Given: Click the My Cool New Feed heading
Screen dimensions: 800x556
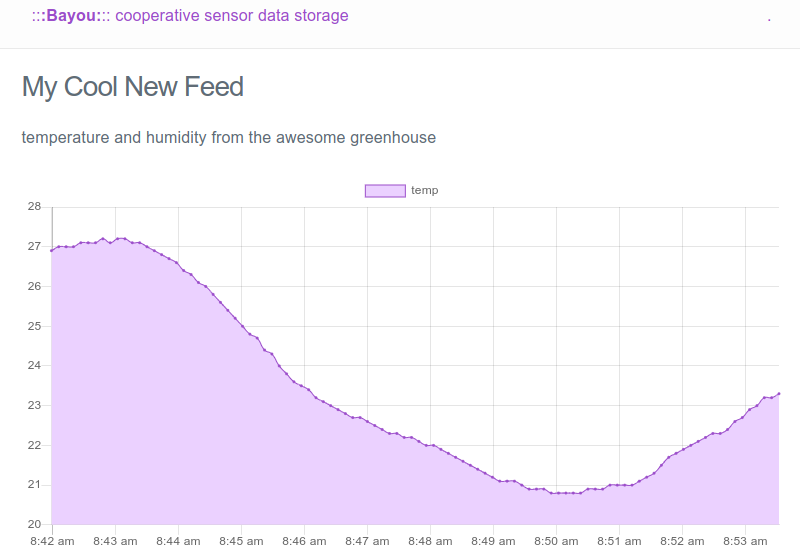Looking at the screenshot, I should point(133,87).
